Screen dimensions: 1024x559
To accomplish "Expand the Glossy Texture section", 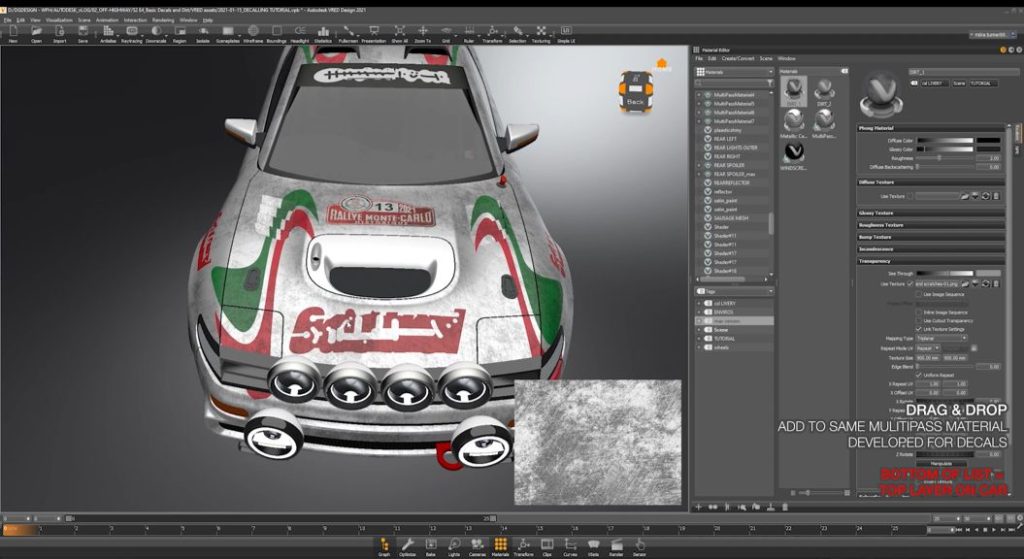I will coord(930,213).
